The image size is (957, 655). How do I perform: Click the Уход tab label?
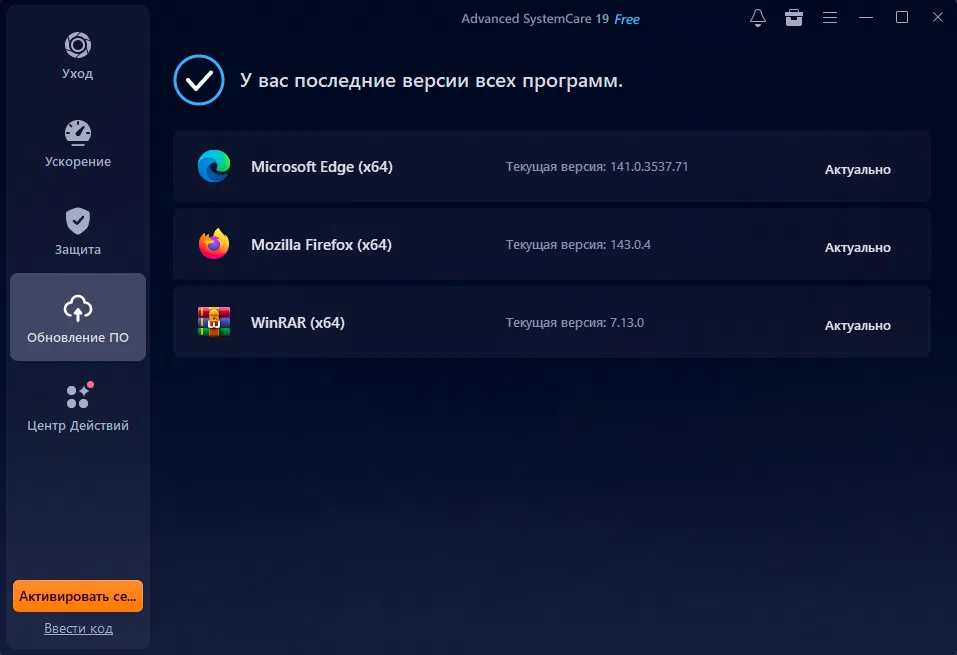pos(78,73)
